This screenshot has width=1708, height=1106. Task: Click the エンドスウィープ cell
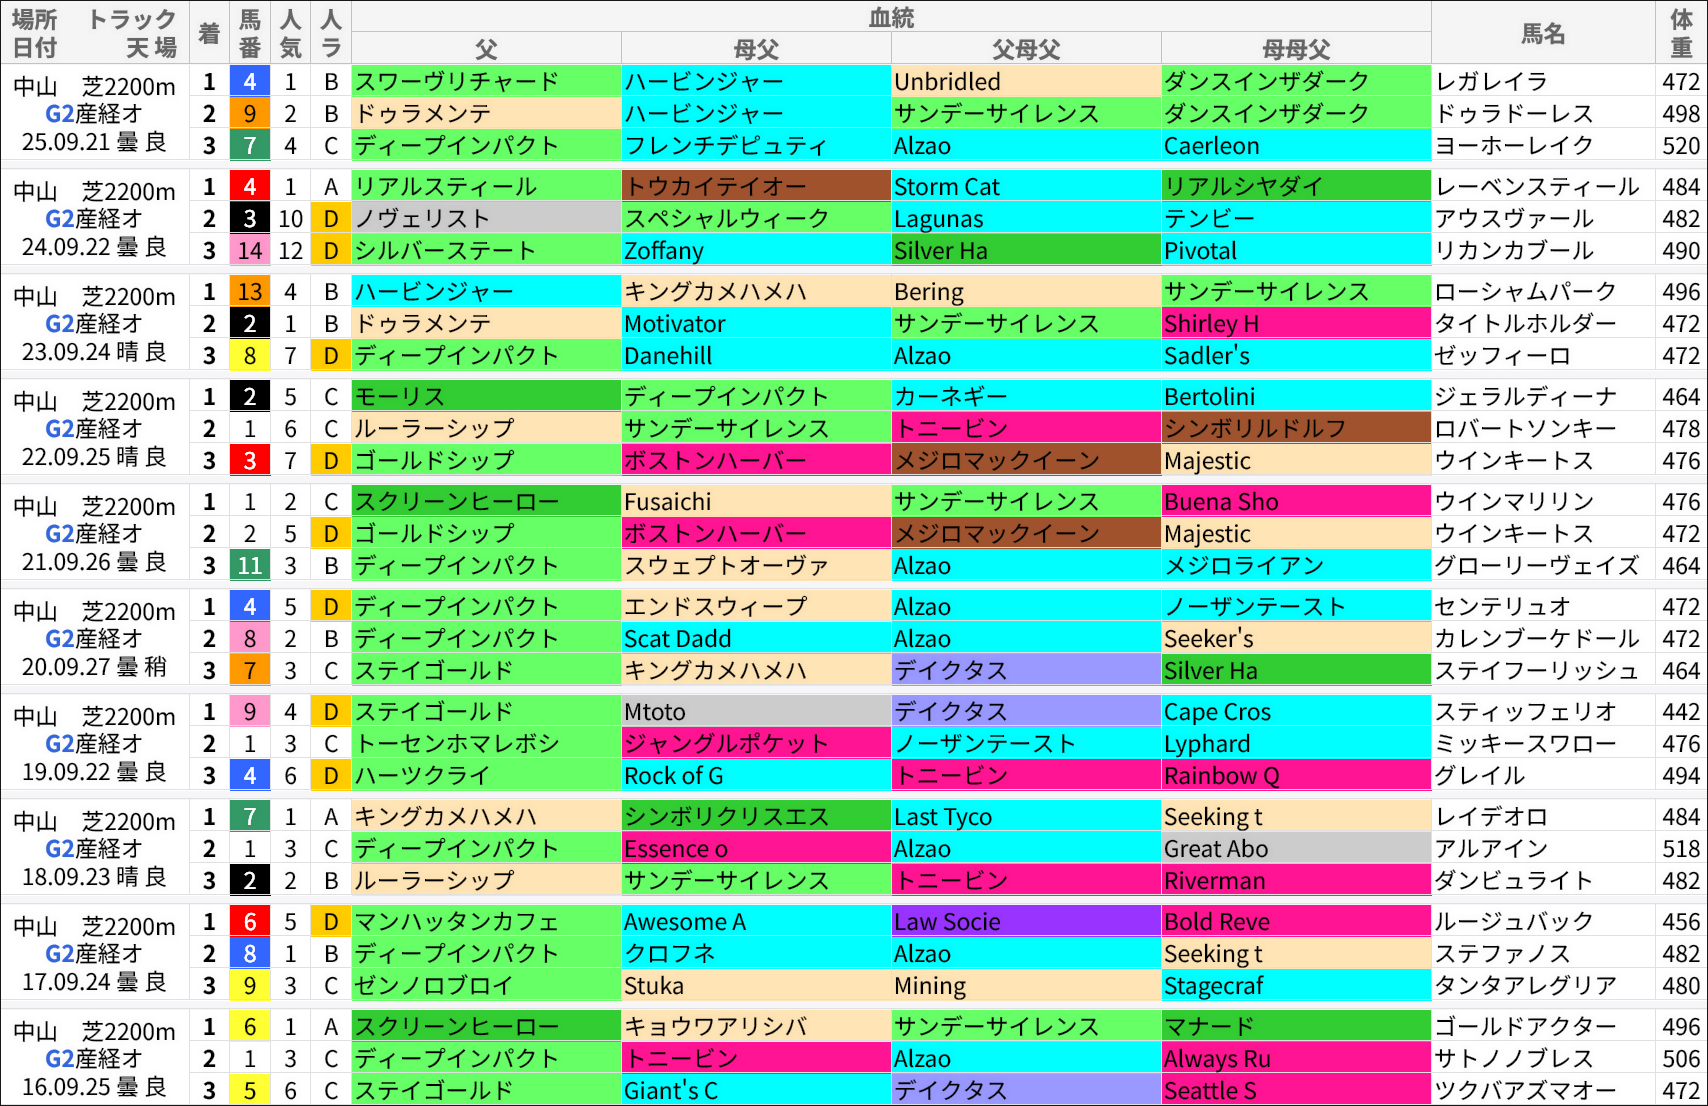[x=756, y=607]
